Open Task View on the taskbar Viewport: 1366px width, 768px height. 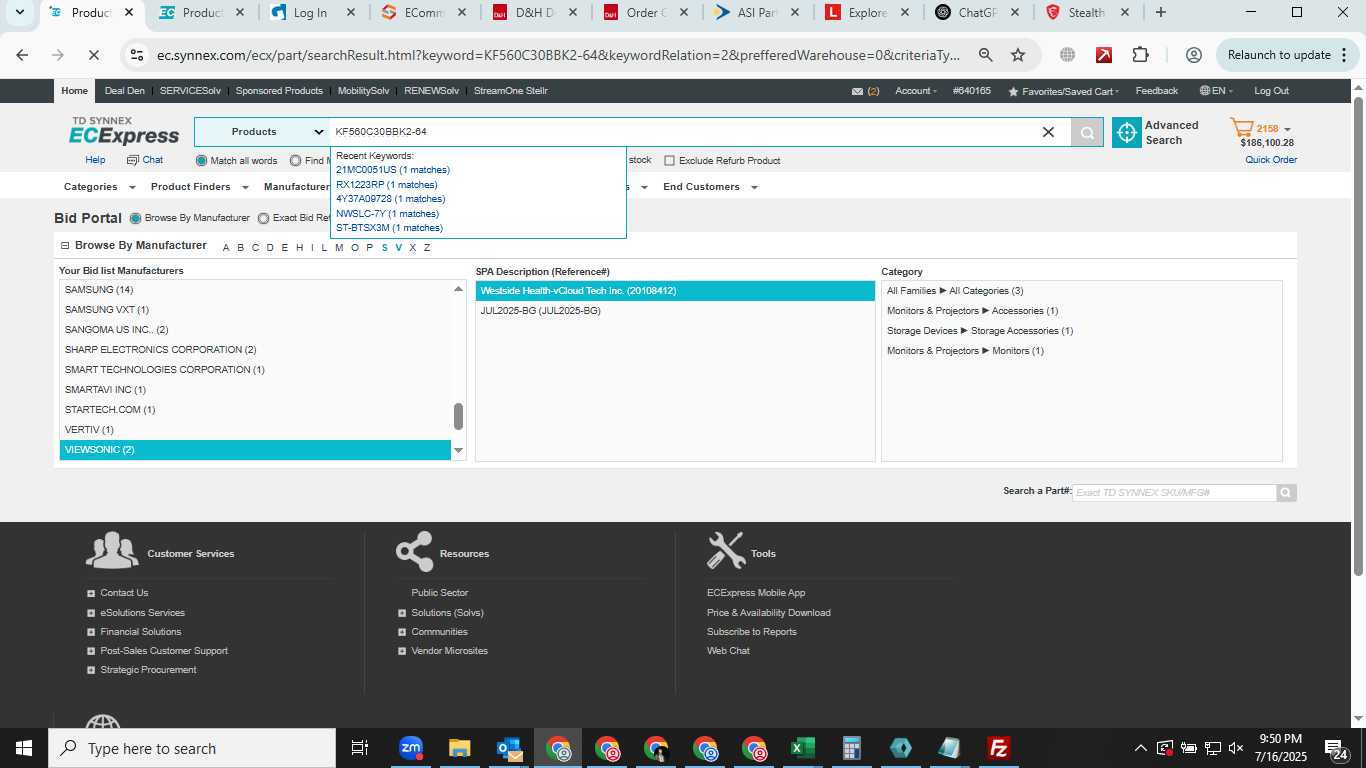pyautogui.click(x=360, y=748)
